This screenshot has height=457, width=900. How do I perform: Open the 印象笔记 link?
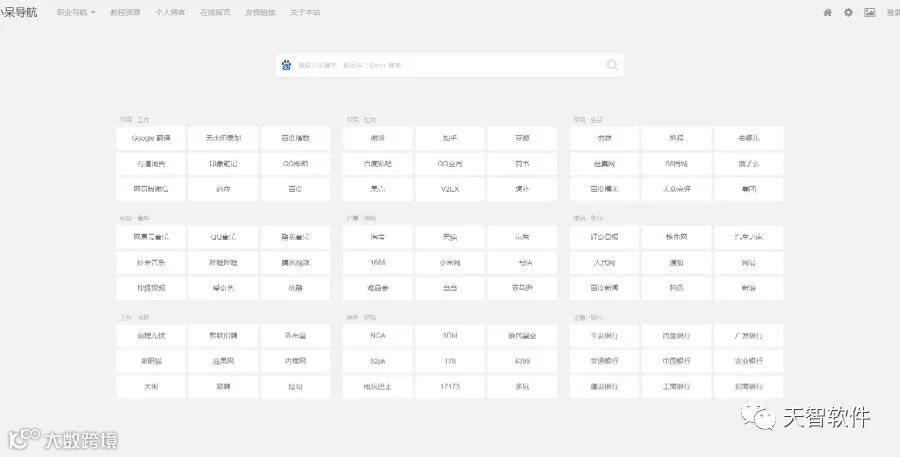(223, 164)
